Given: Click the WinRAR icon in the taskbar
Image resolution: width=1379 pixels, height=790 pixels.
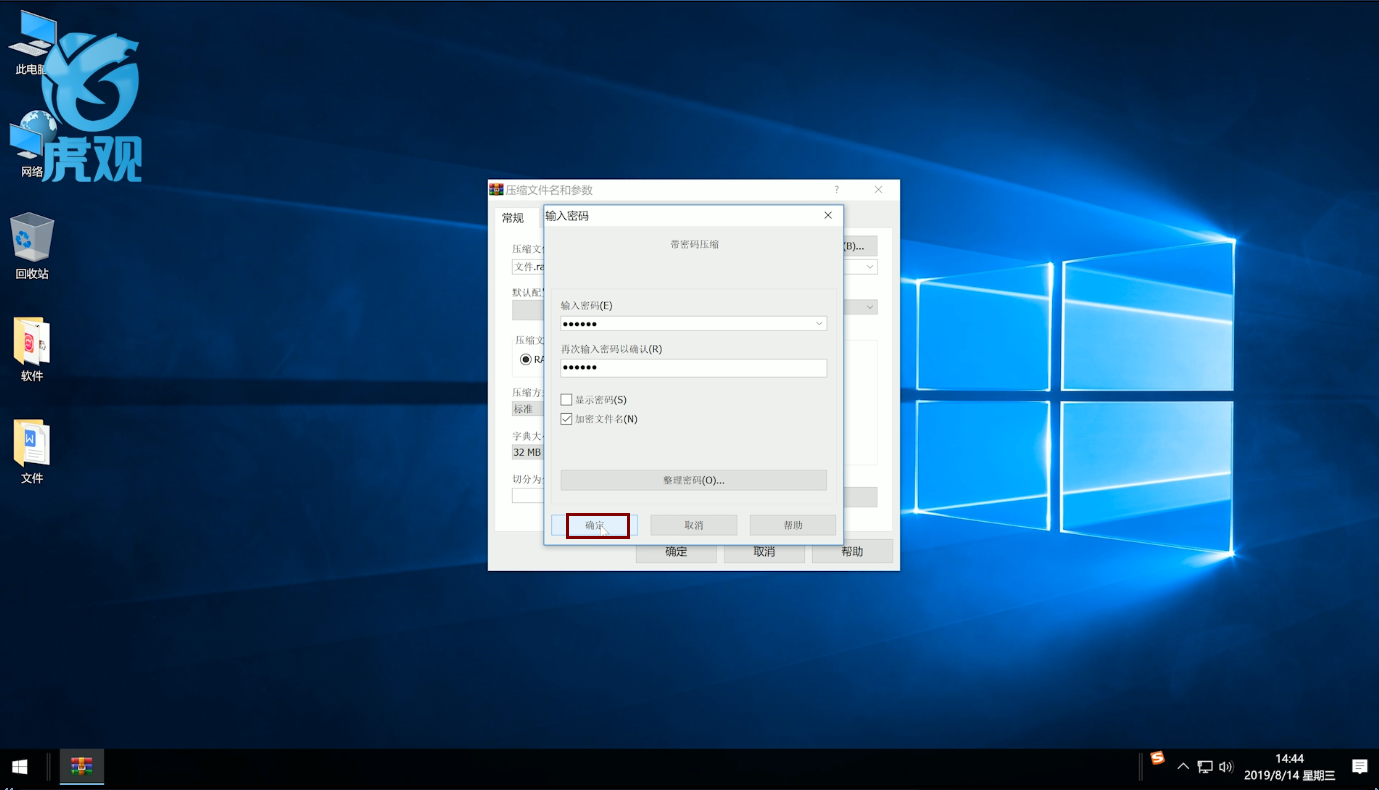Looking at the screenshot, I should point(81,767).
